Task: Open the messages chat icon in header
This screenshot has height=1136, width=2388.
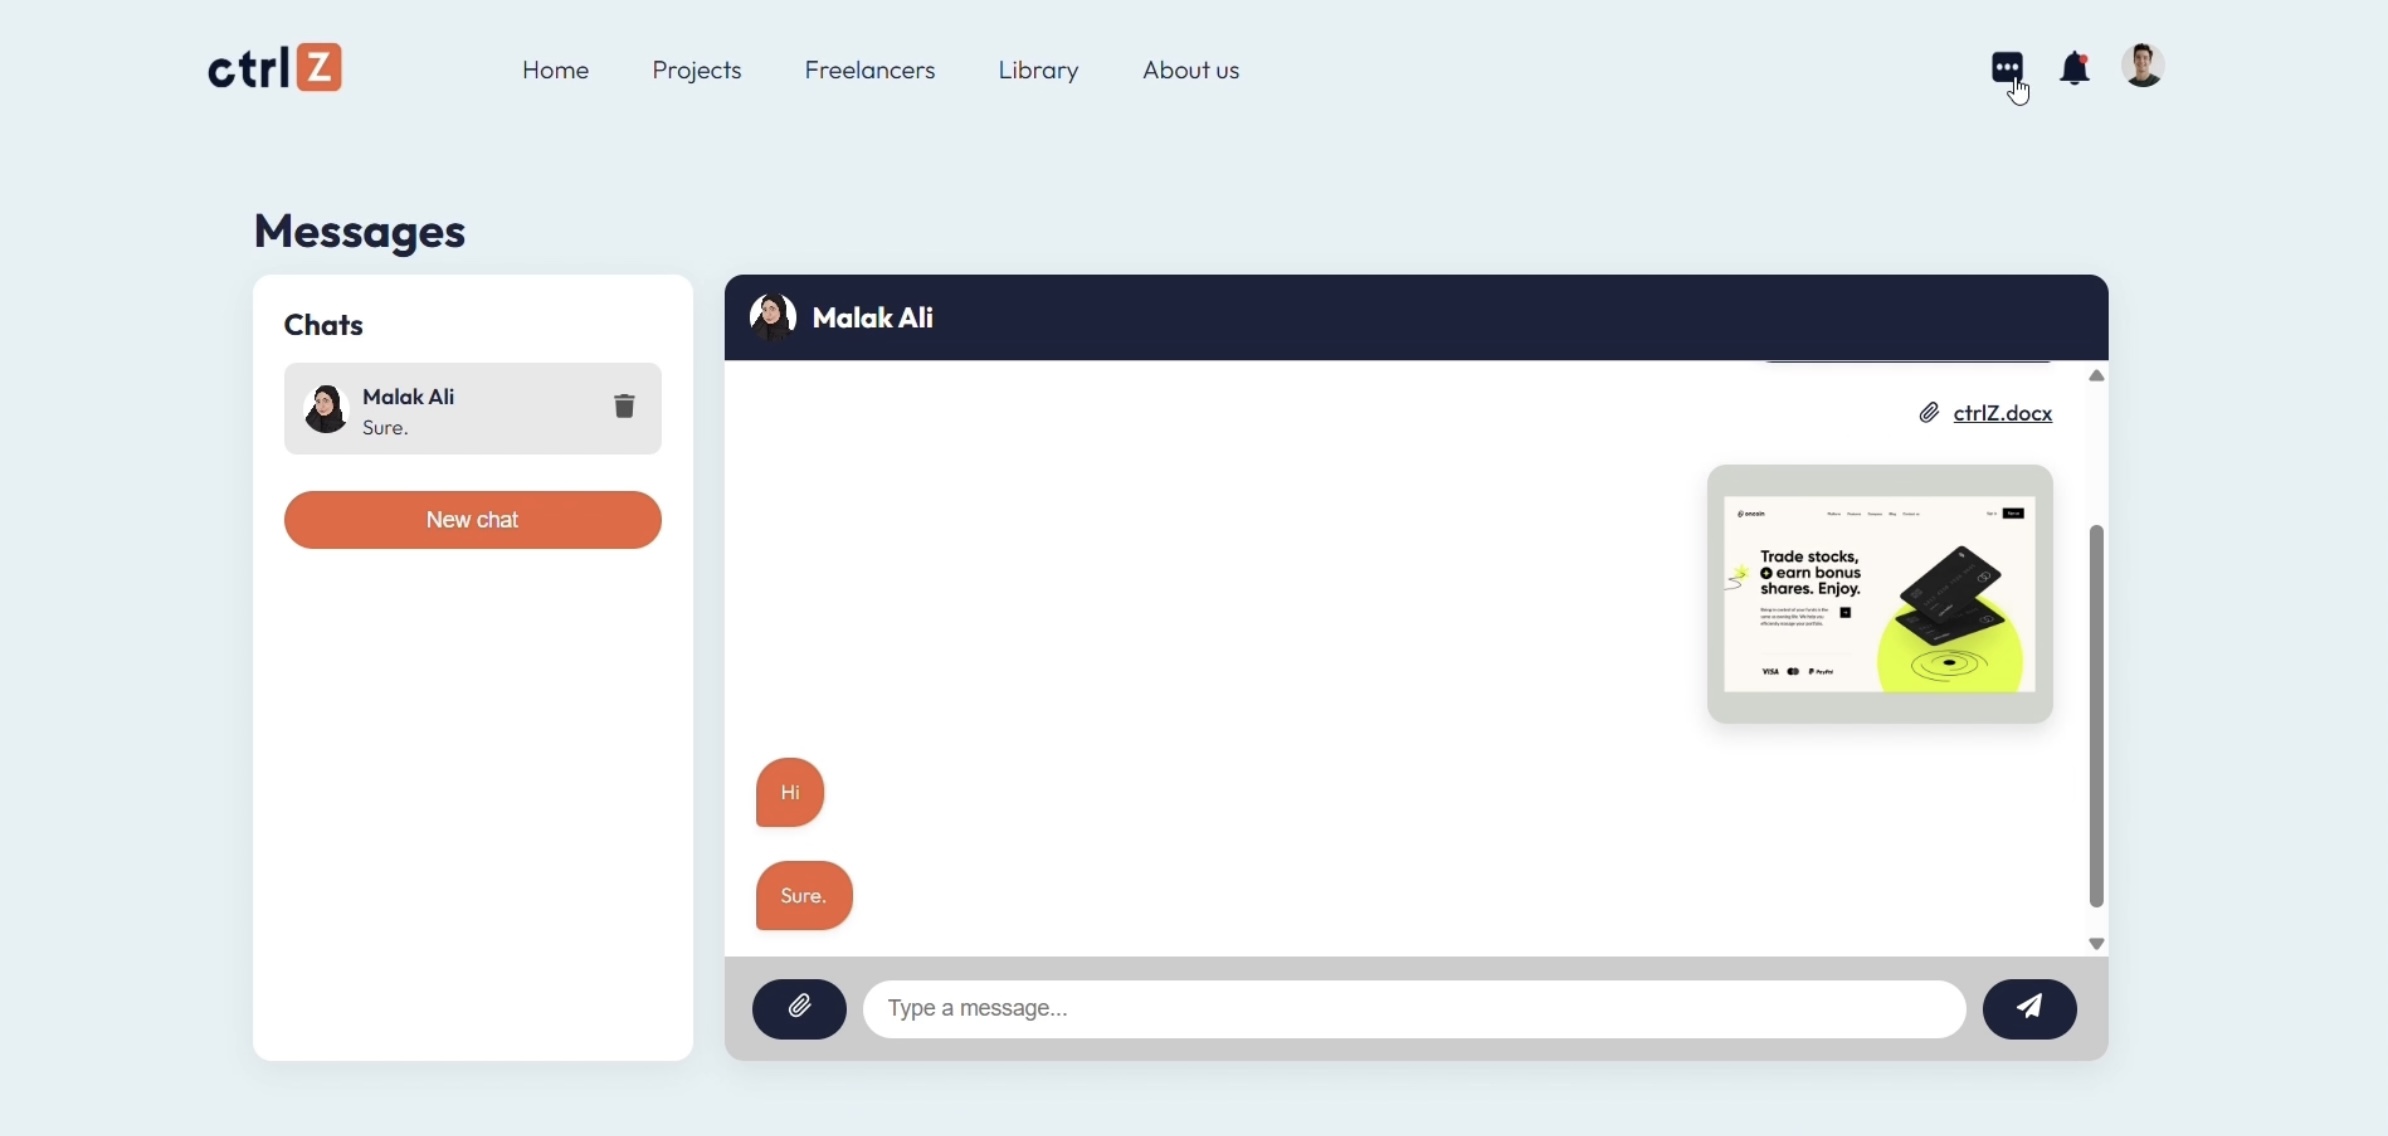Action: 2006,67
